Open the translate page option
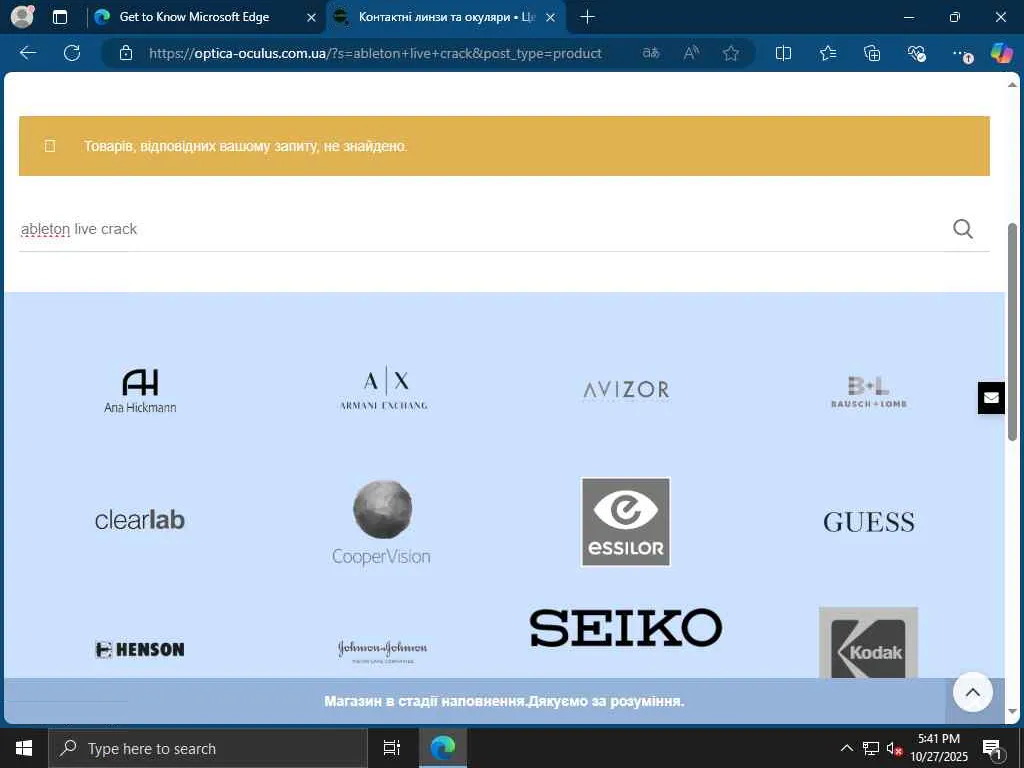The image size is (1024, 768). tap(651, 53)
